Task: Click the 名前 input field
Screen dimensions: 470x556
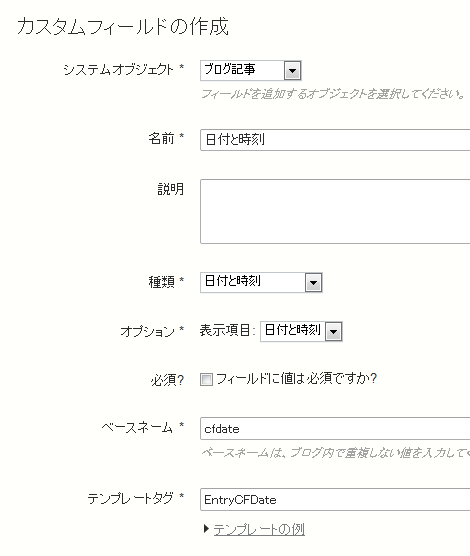Action: point(335,140)
